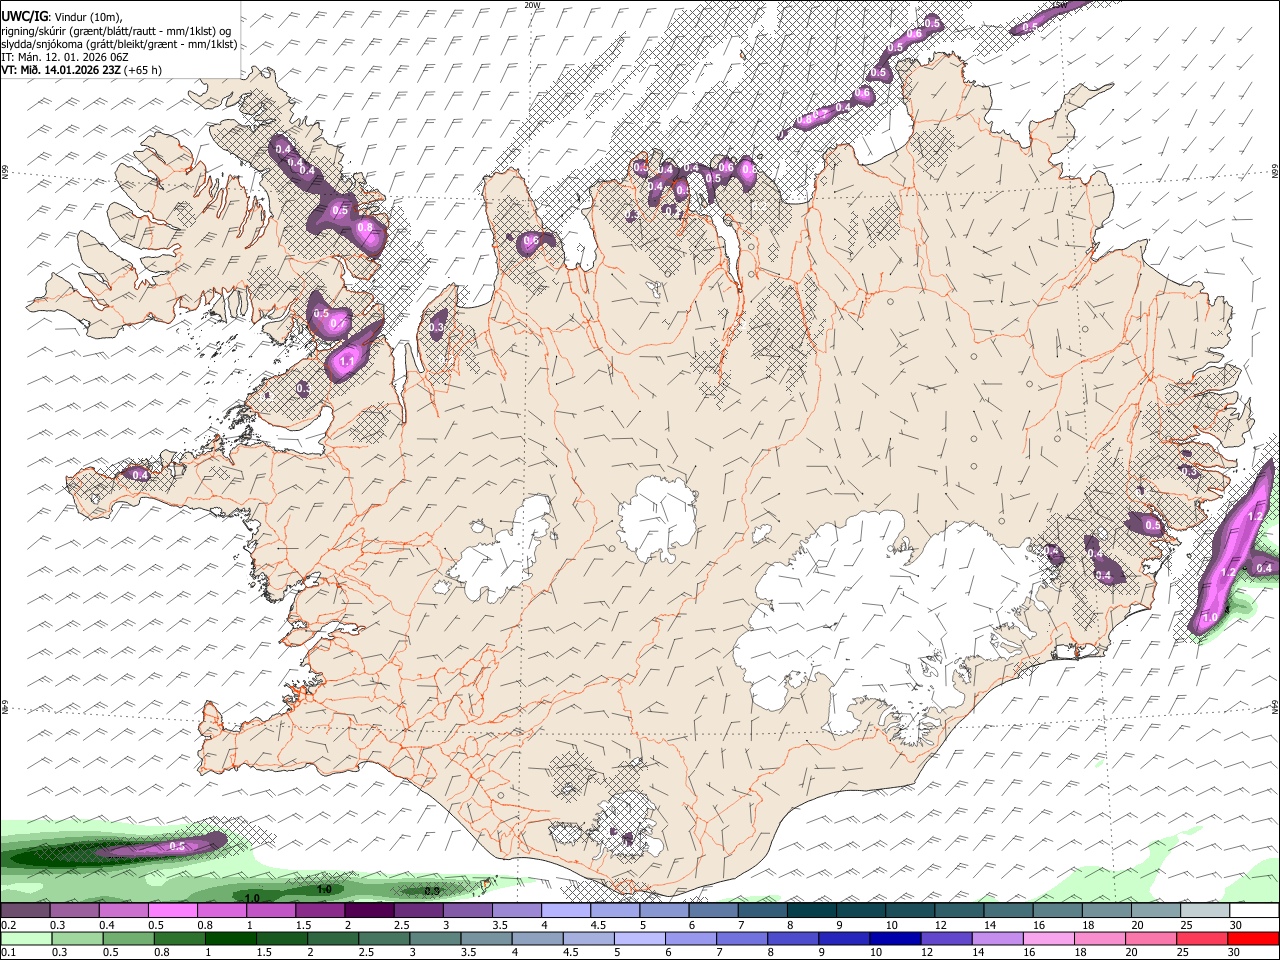Pick the upper-scale swatch between 1 and 1.5

[271, 911]
